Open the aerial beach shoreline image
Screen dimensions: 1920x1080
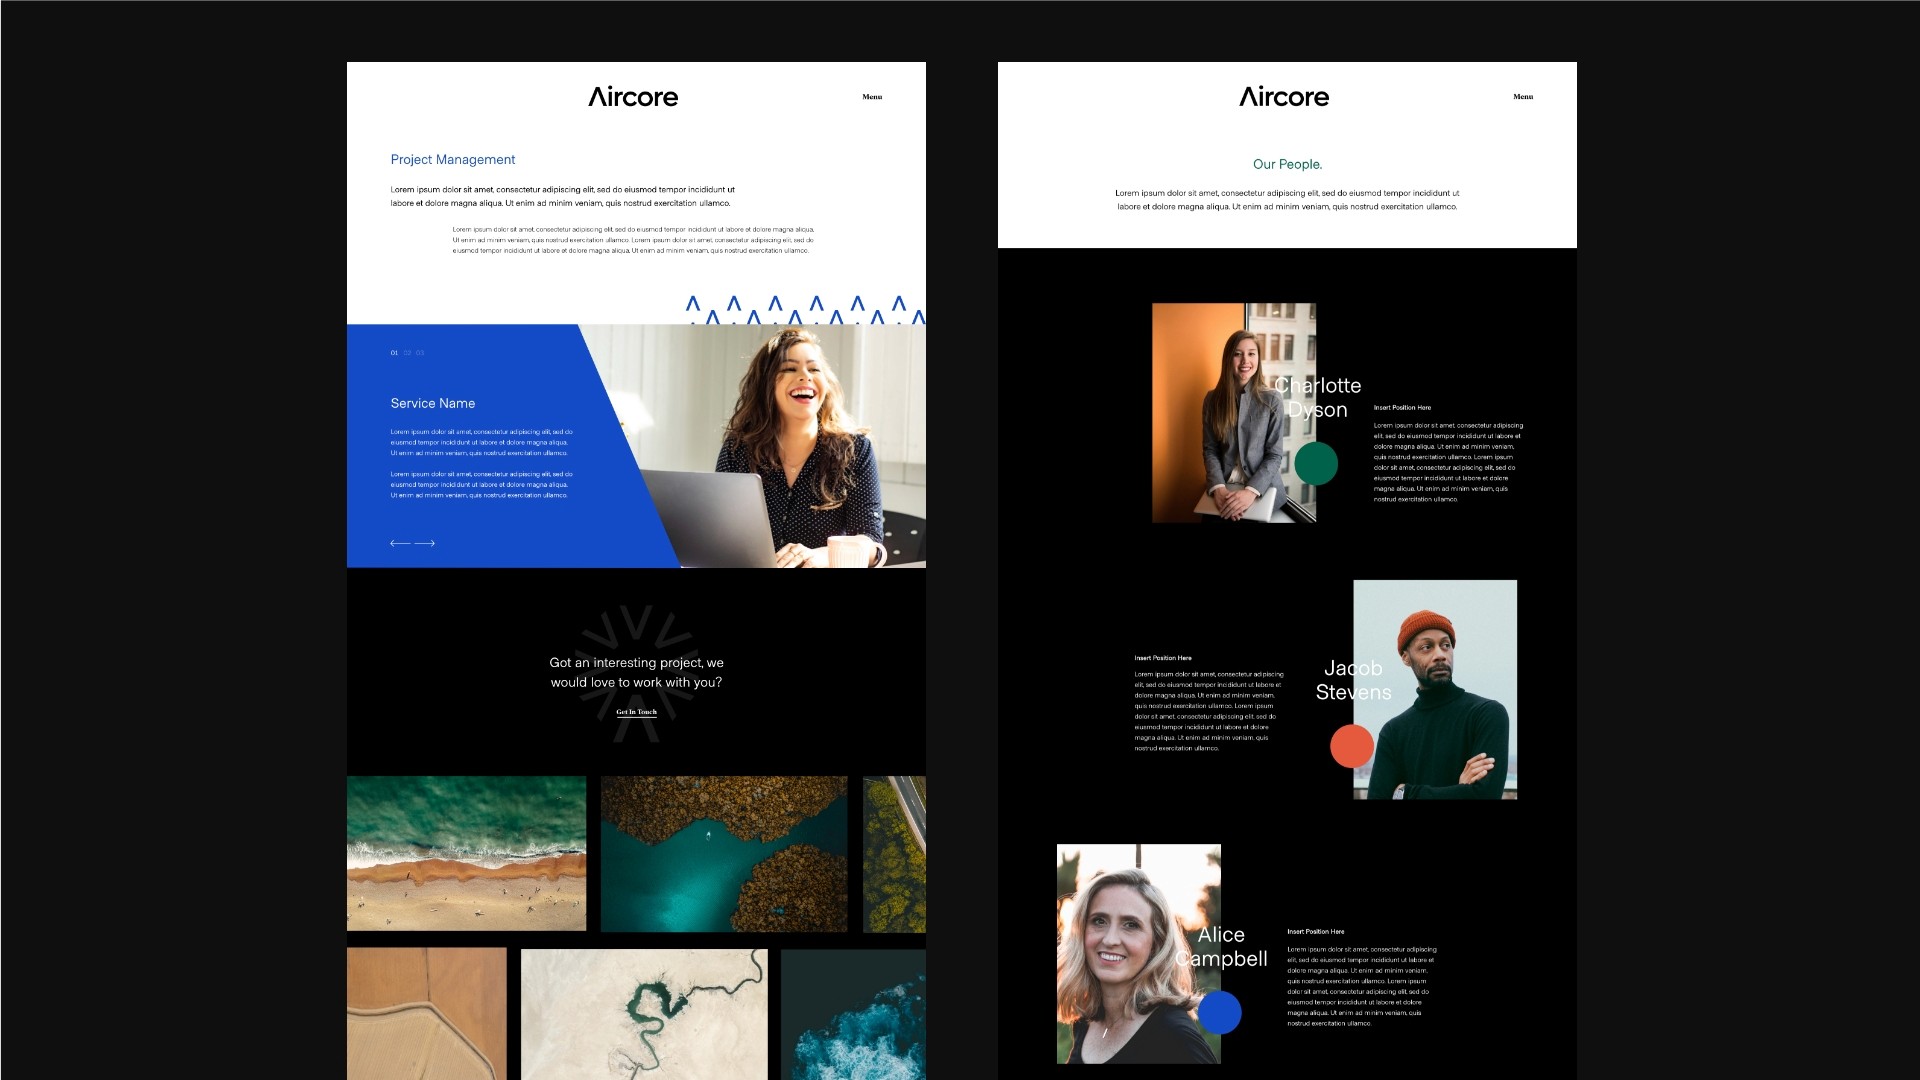pos(466,853)
